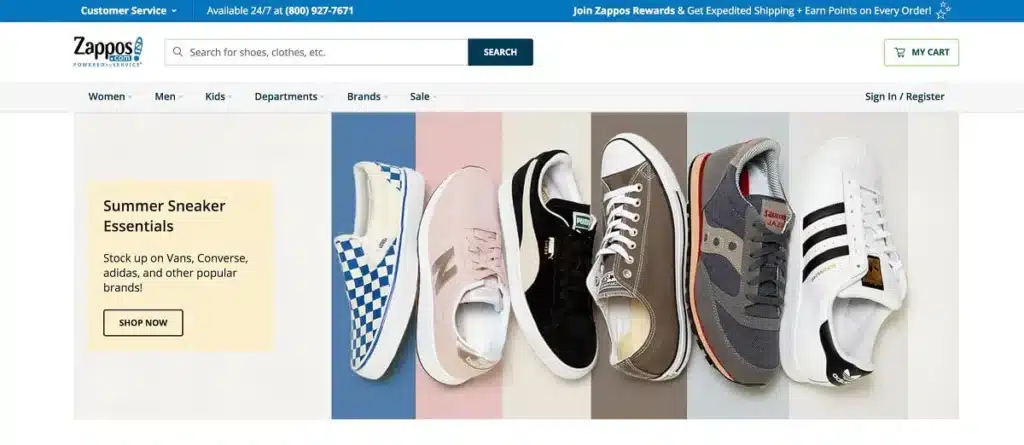Click the magnifying glass icon in search bar
The width and height of the screenshot is (1024, 445).
point(178,52)
